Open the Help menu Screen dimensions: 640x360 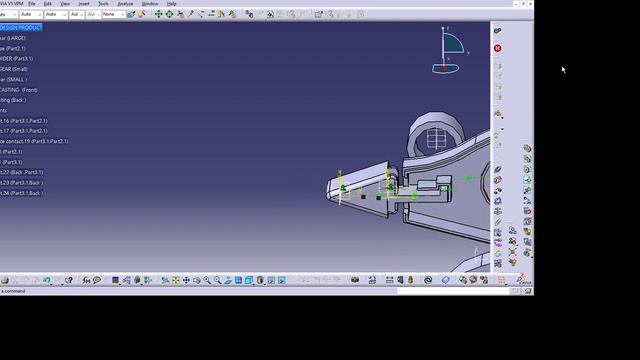click(x=171, y=4)
